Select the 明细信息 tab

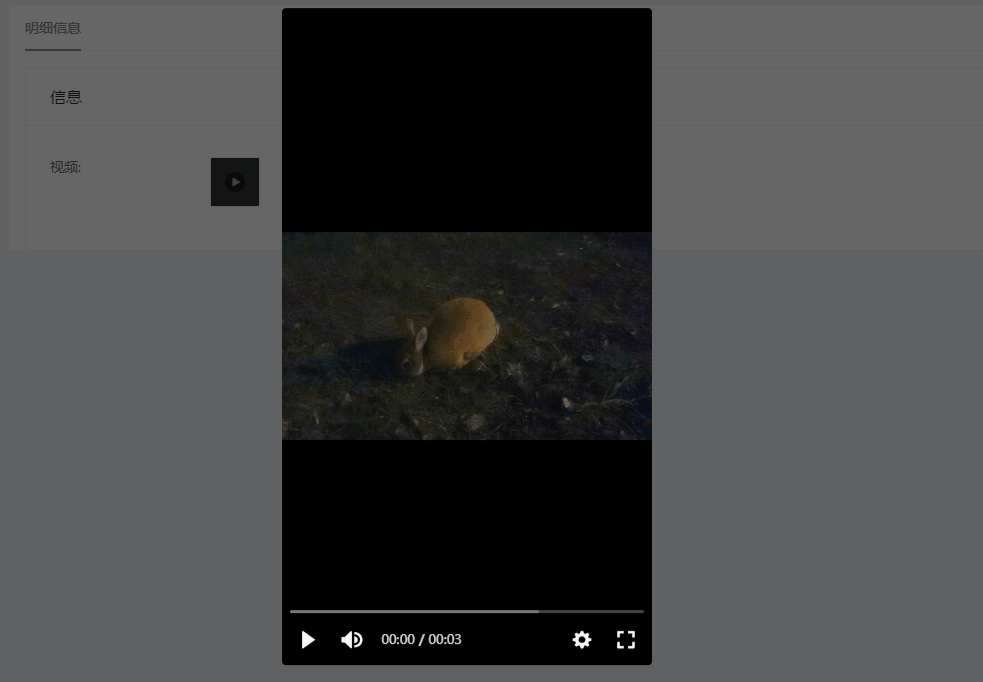point(53,28)
